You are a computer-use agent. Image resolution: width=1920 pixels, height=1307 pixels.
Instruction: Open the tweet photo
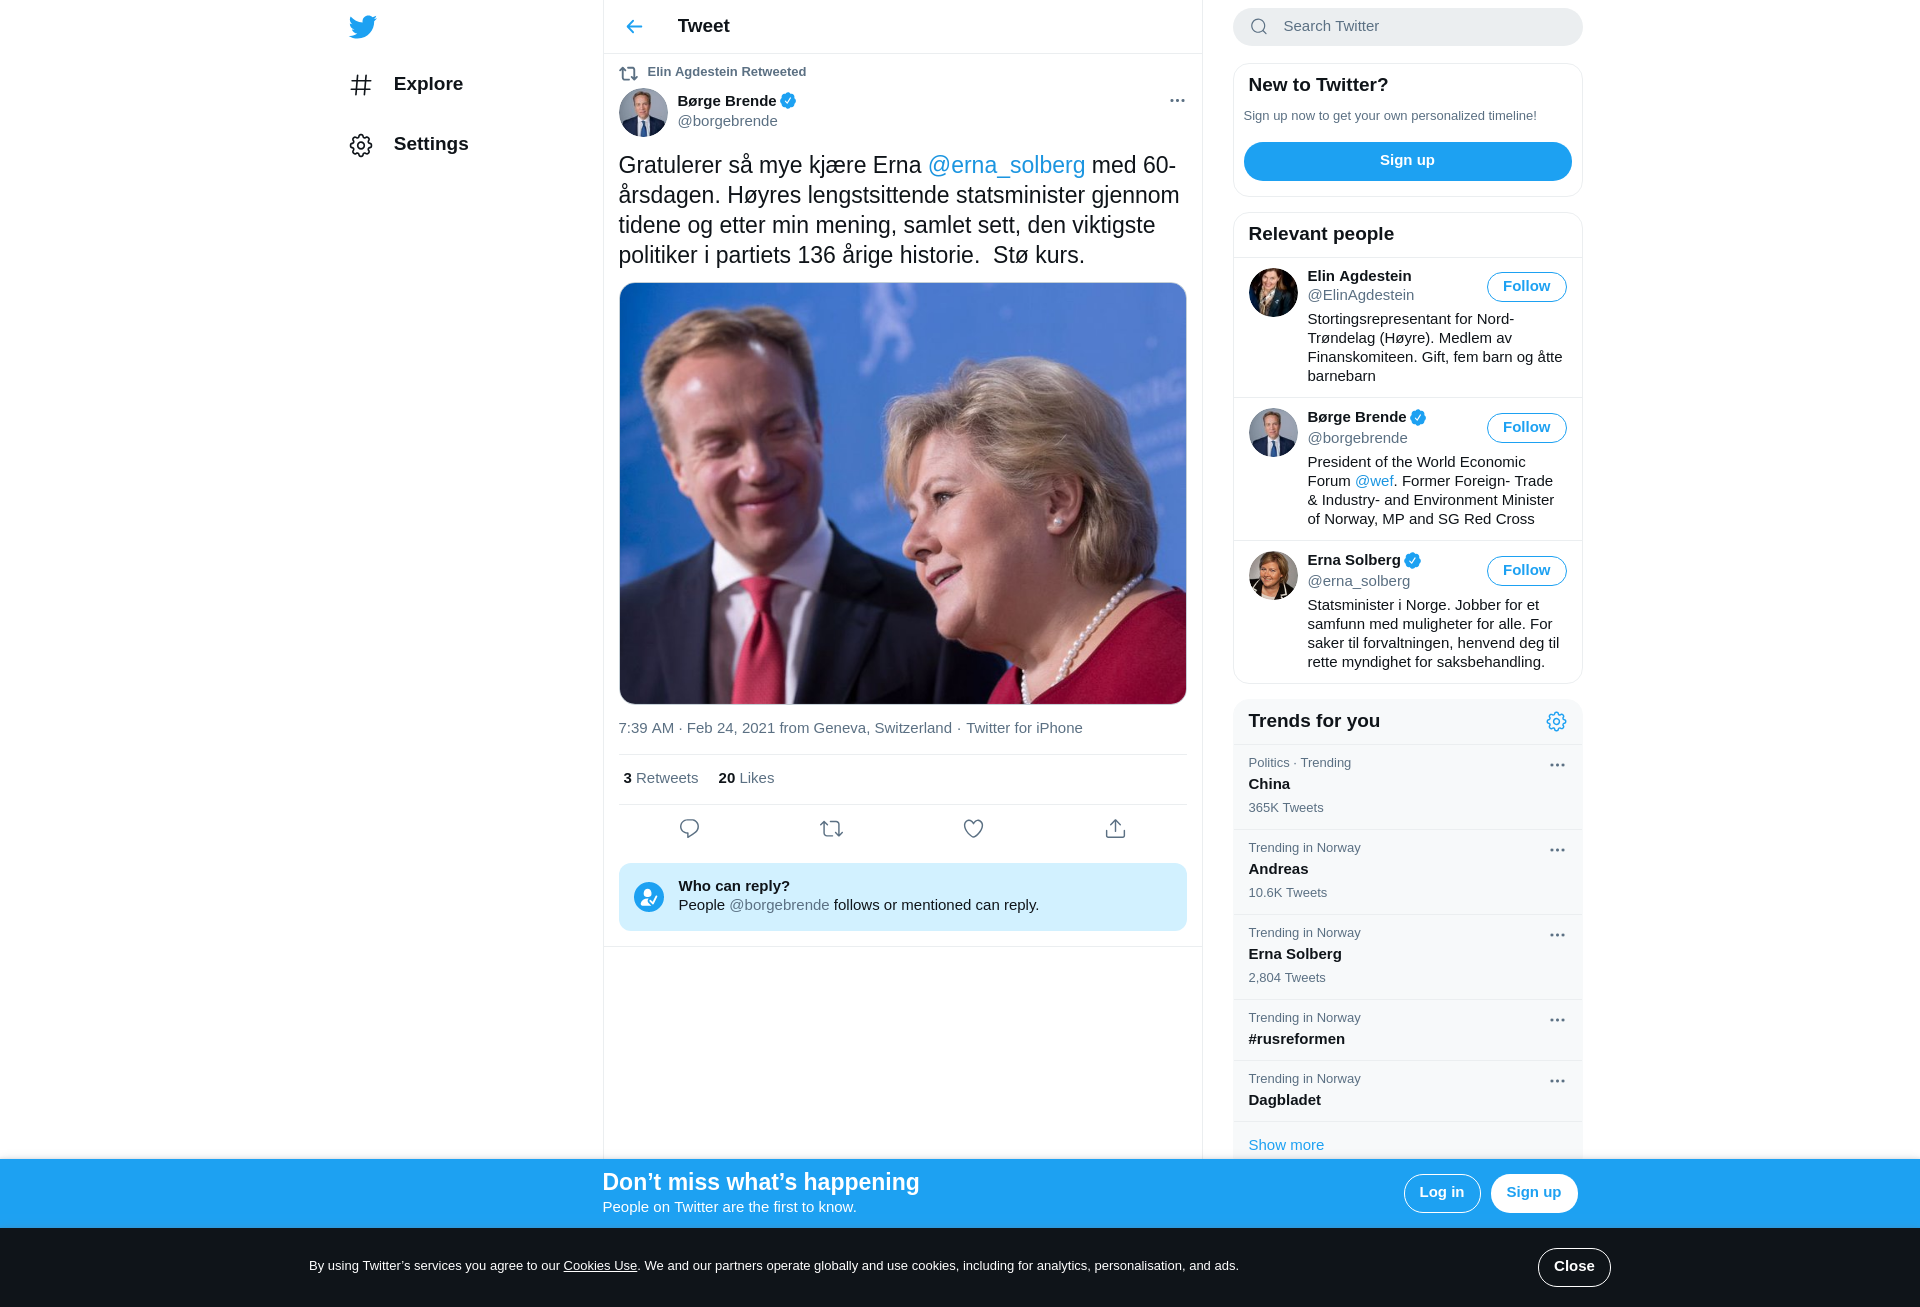pos(902,494)
